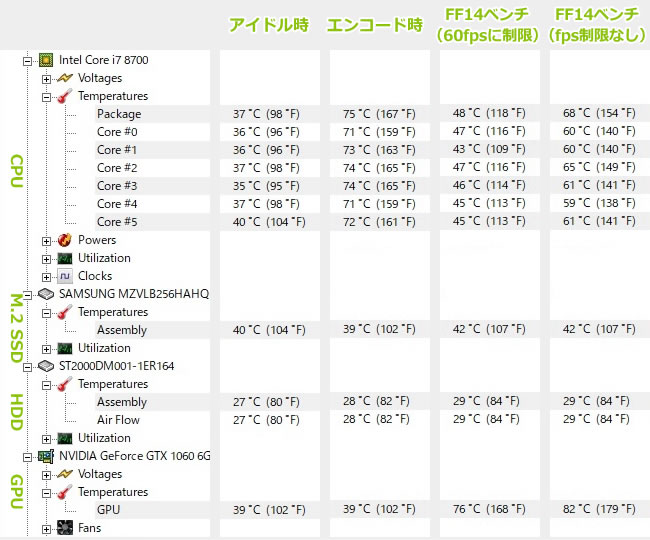Select the Core #2 row
Screen dimensions: 650x540
(x=152, y=168)
